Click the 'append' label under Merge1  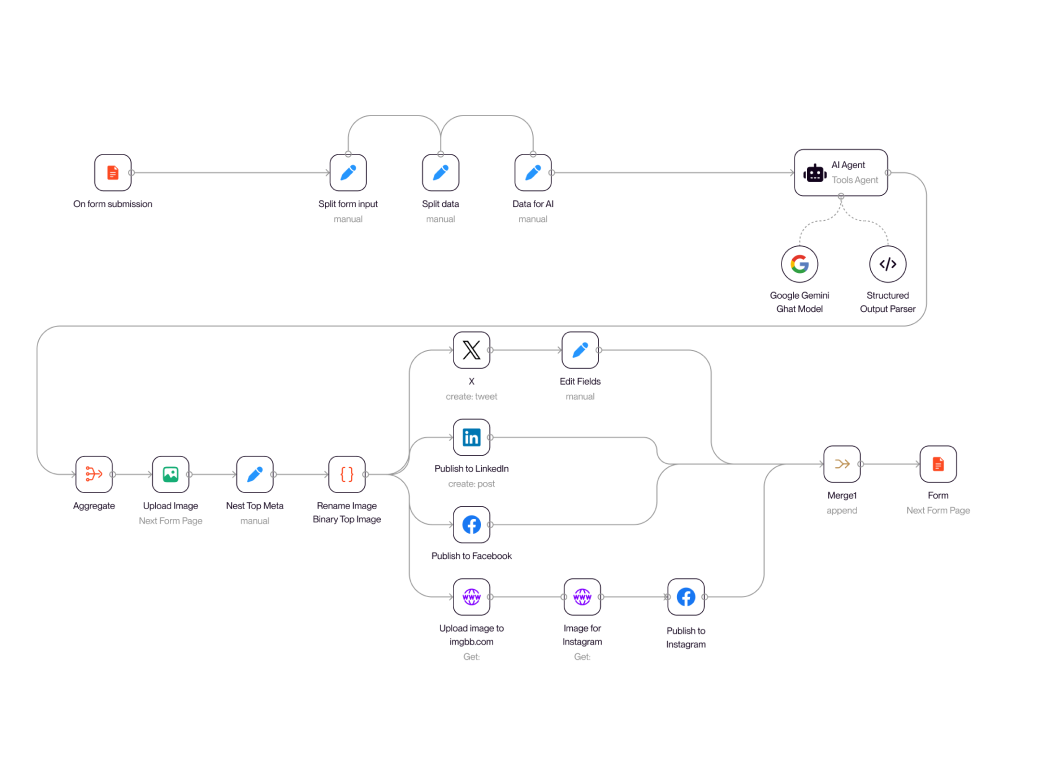pos(842,511)
